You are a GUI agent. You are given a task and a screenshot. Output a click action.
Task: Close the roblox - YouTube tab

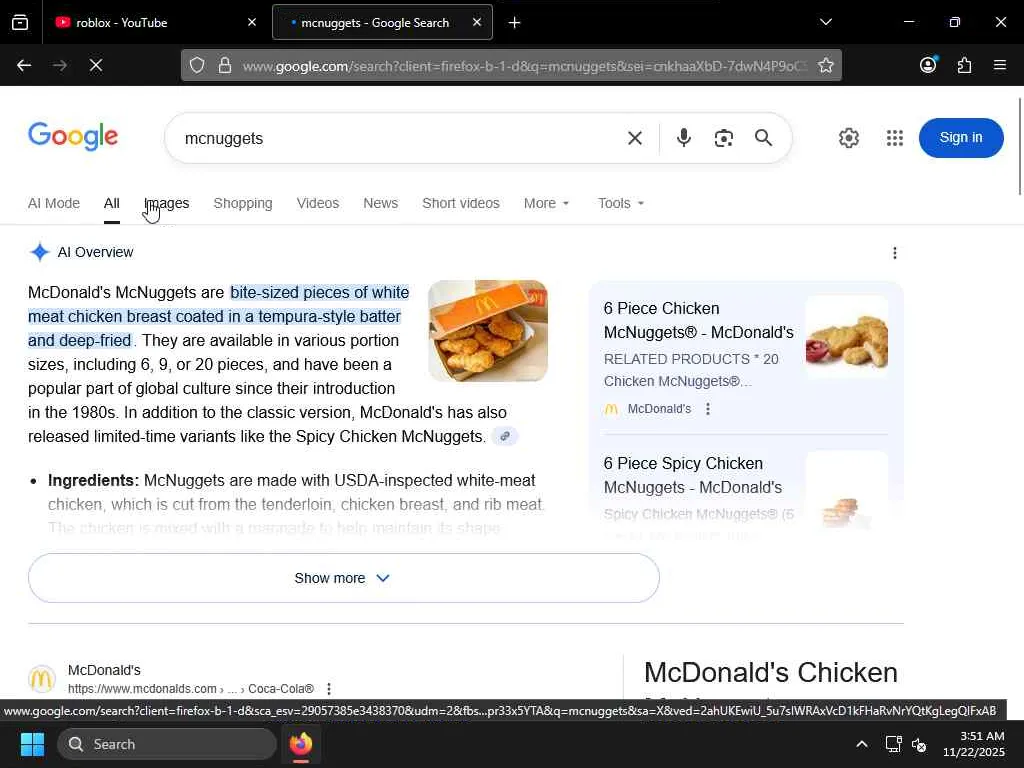point(252,22)
